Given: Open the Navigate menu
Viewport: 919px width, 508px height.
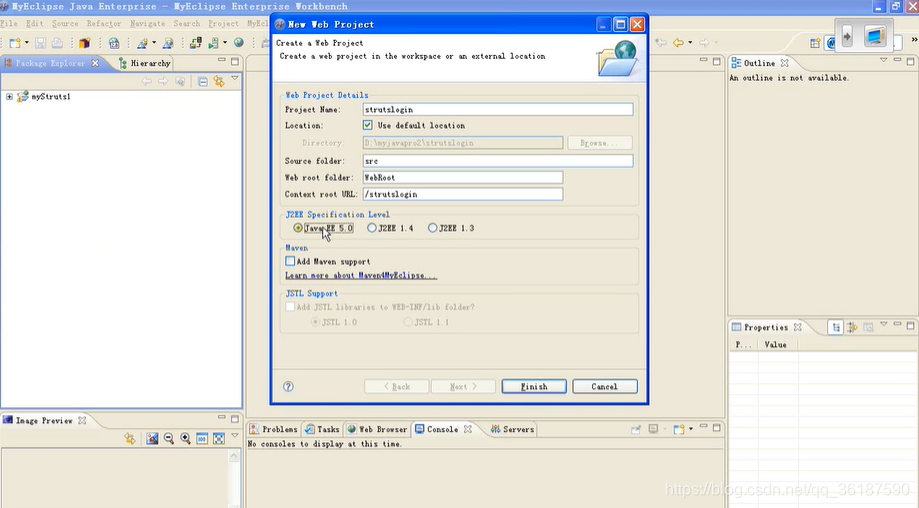Looking at the screenshot, I should 148,23.
